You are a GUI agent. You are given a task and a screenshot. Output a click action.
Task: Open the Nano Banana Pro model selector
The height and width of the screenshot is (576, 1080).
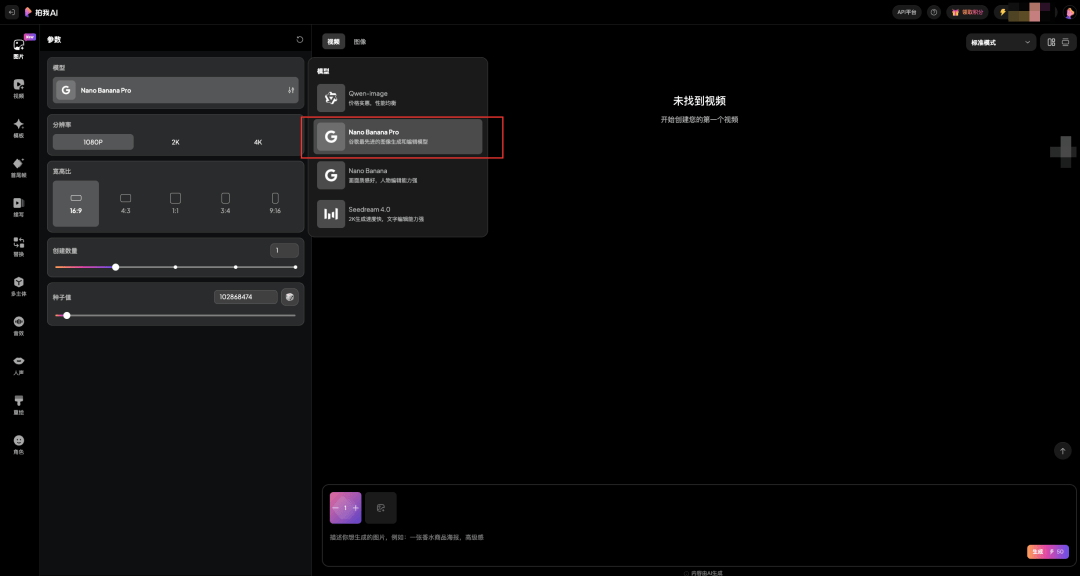point(175,90)
